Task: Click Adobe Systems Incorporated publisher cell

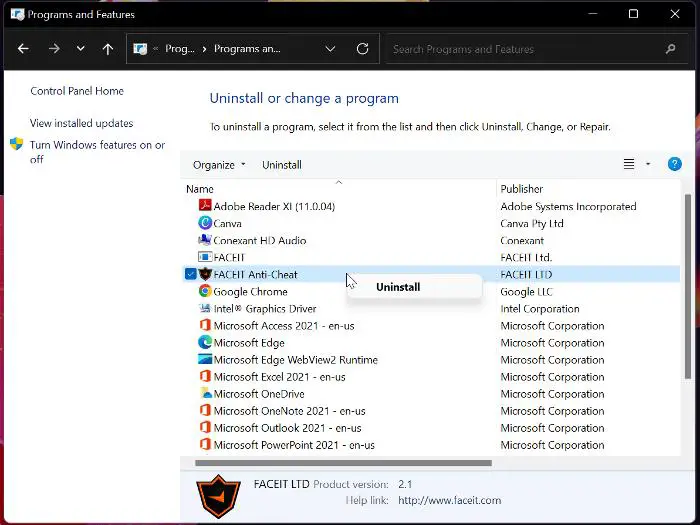Action: click(x=568, y=206)
